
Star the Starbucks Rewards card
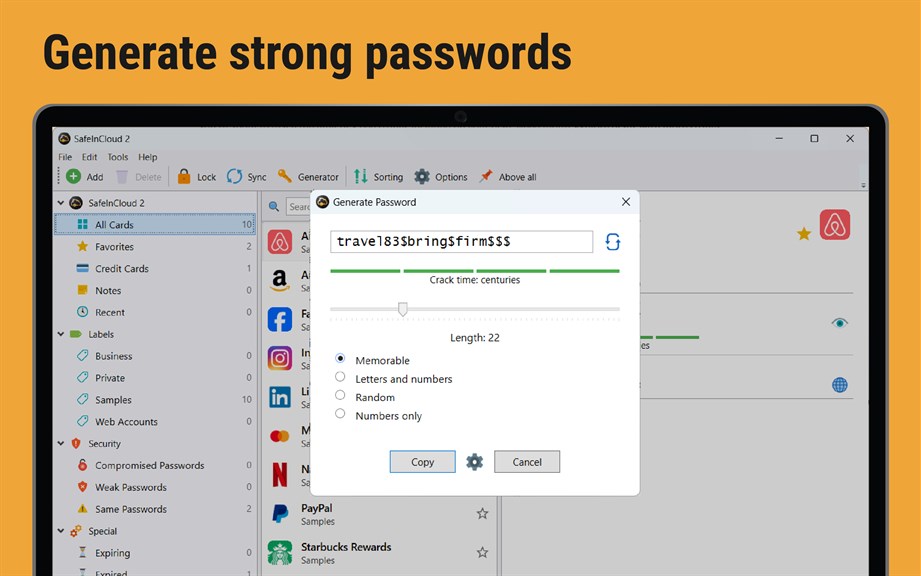482,553
